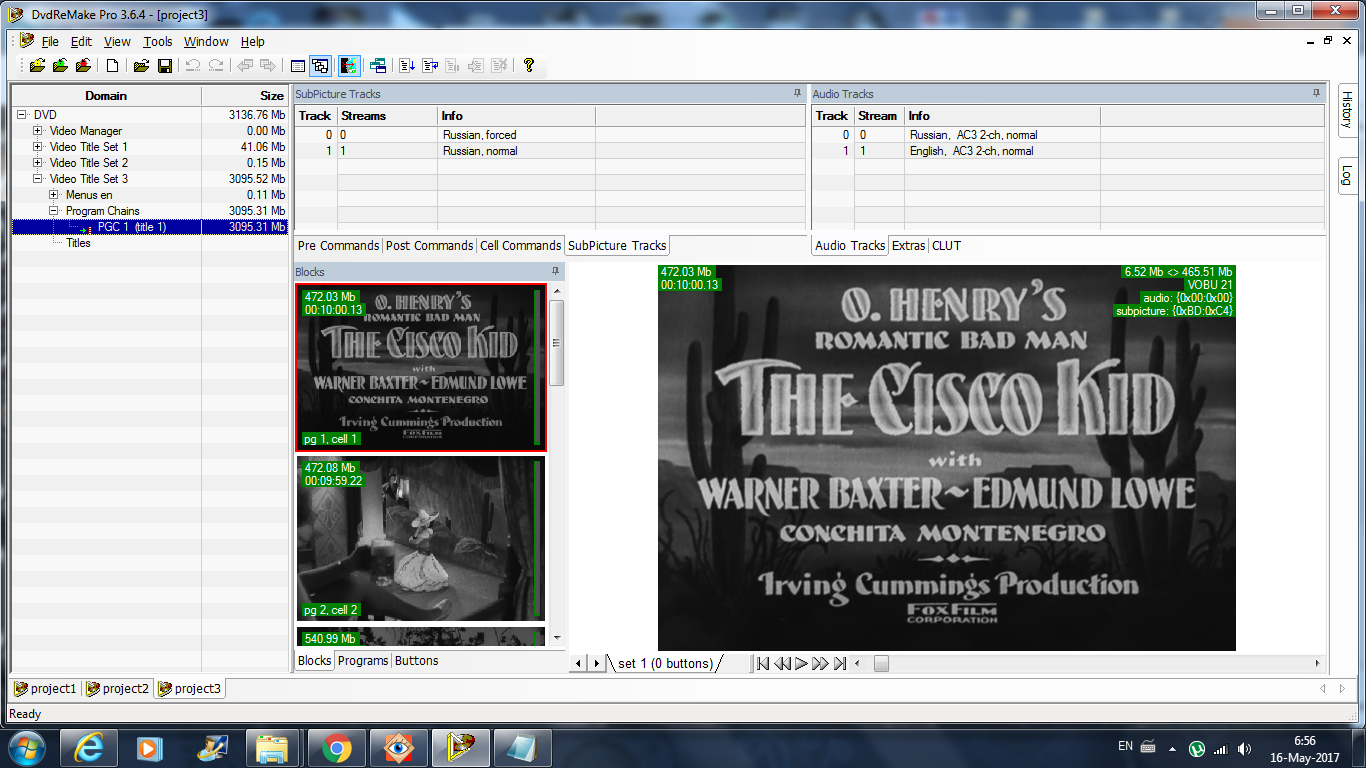Play the preview video
Viewport: 1366px width, 768px height.
pyautogui.click(x=801, y=663)
